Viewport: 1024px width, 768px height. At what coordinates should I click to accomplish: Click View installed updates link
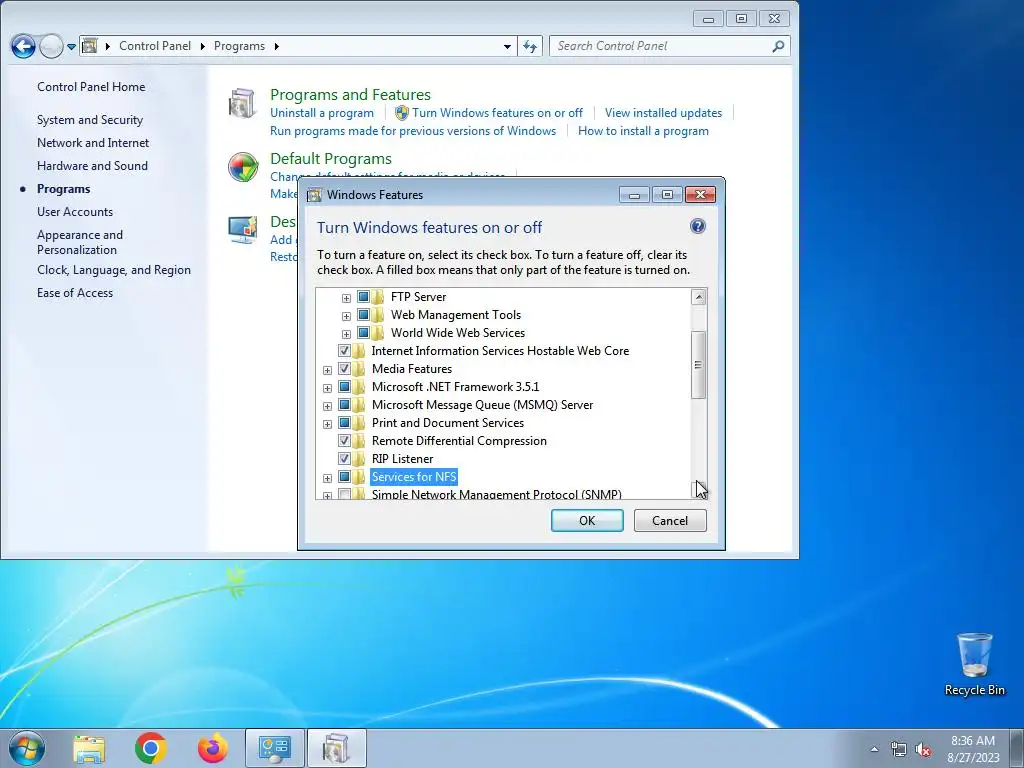pos(664,113)
